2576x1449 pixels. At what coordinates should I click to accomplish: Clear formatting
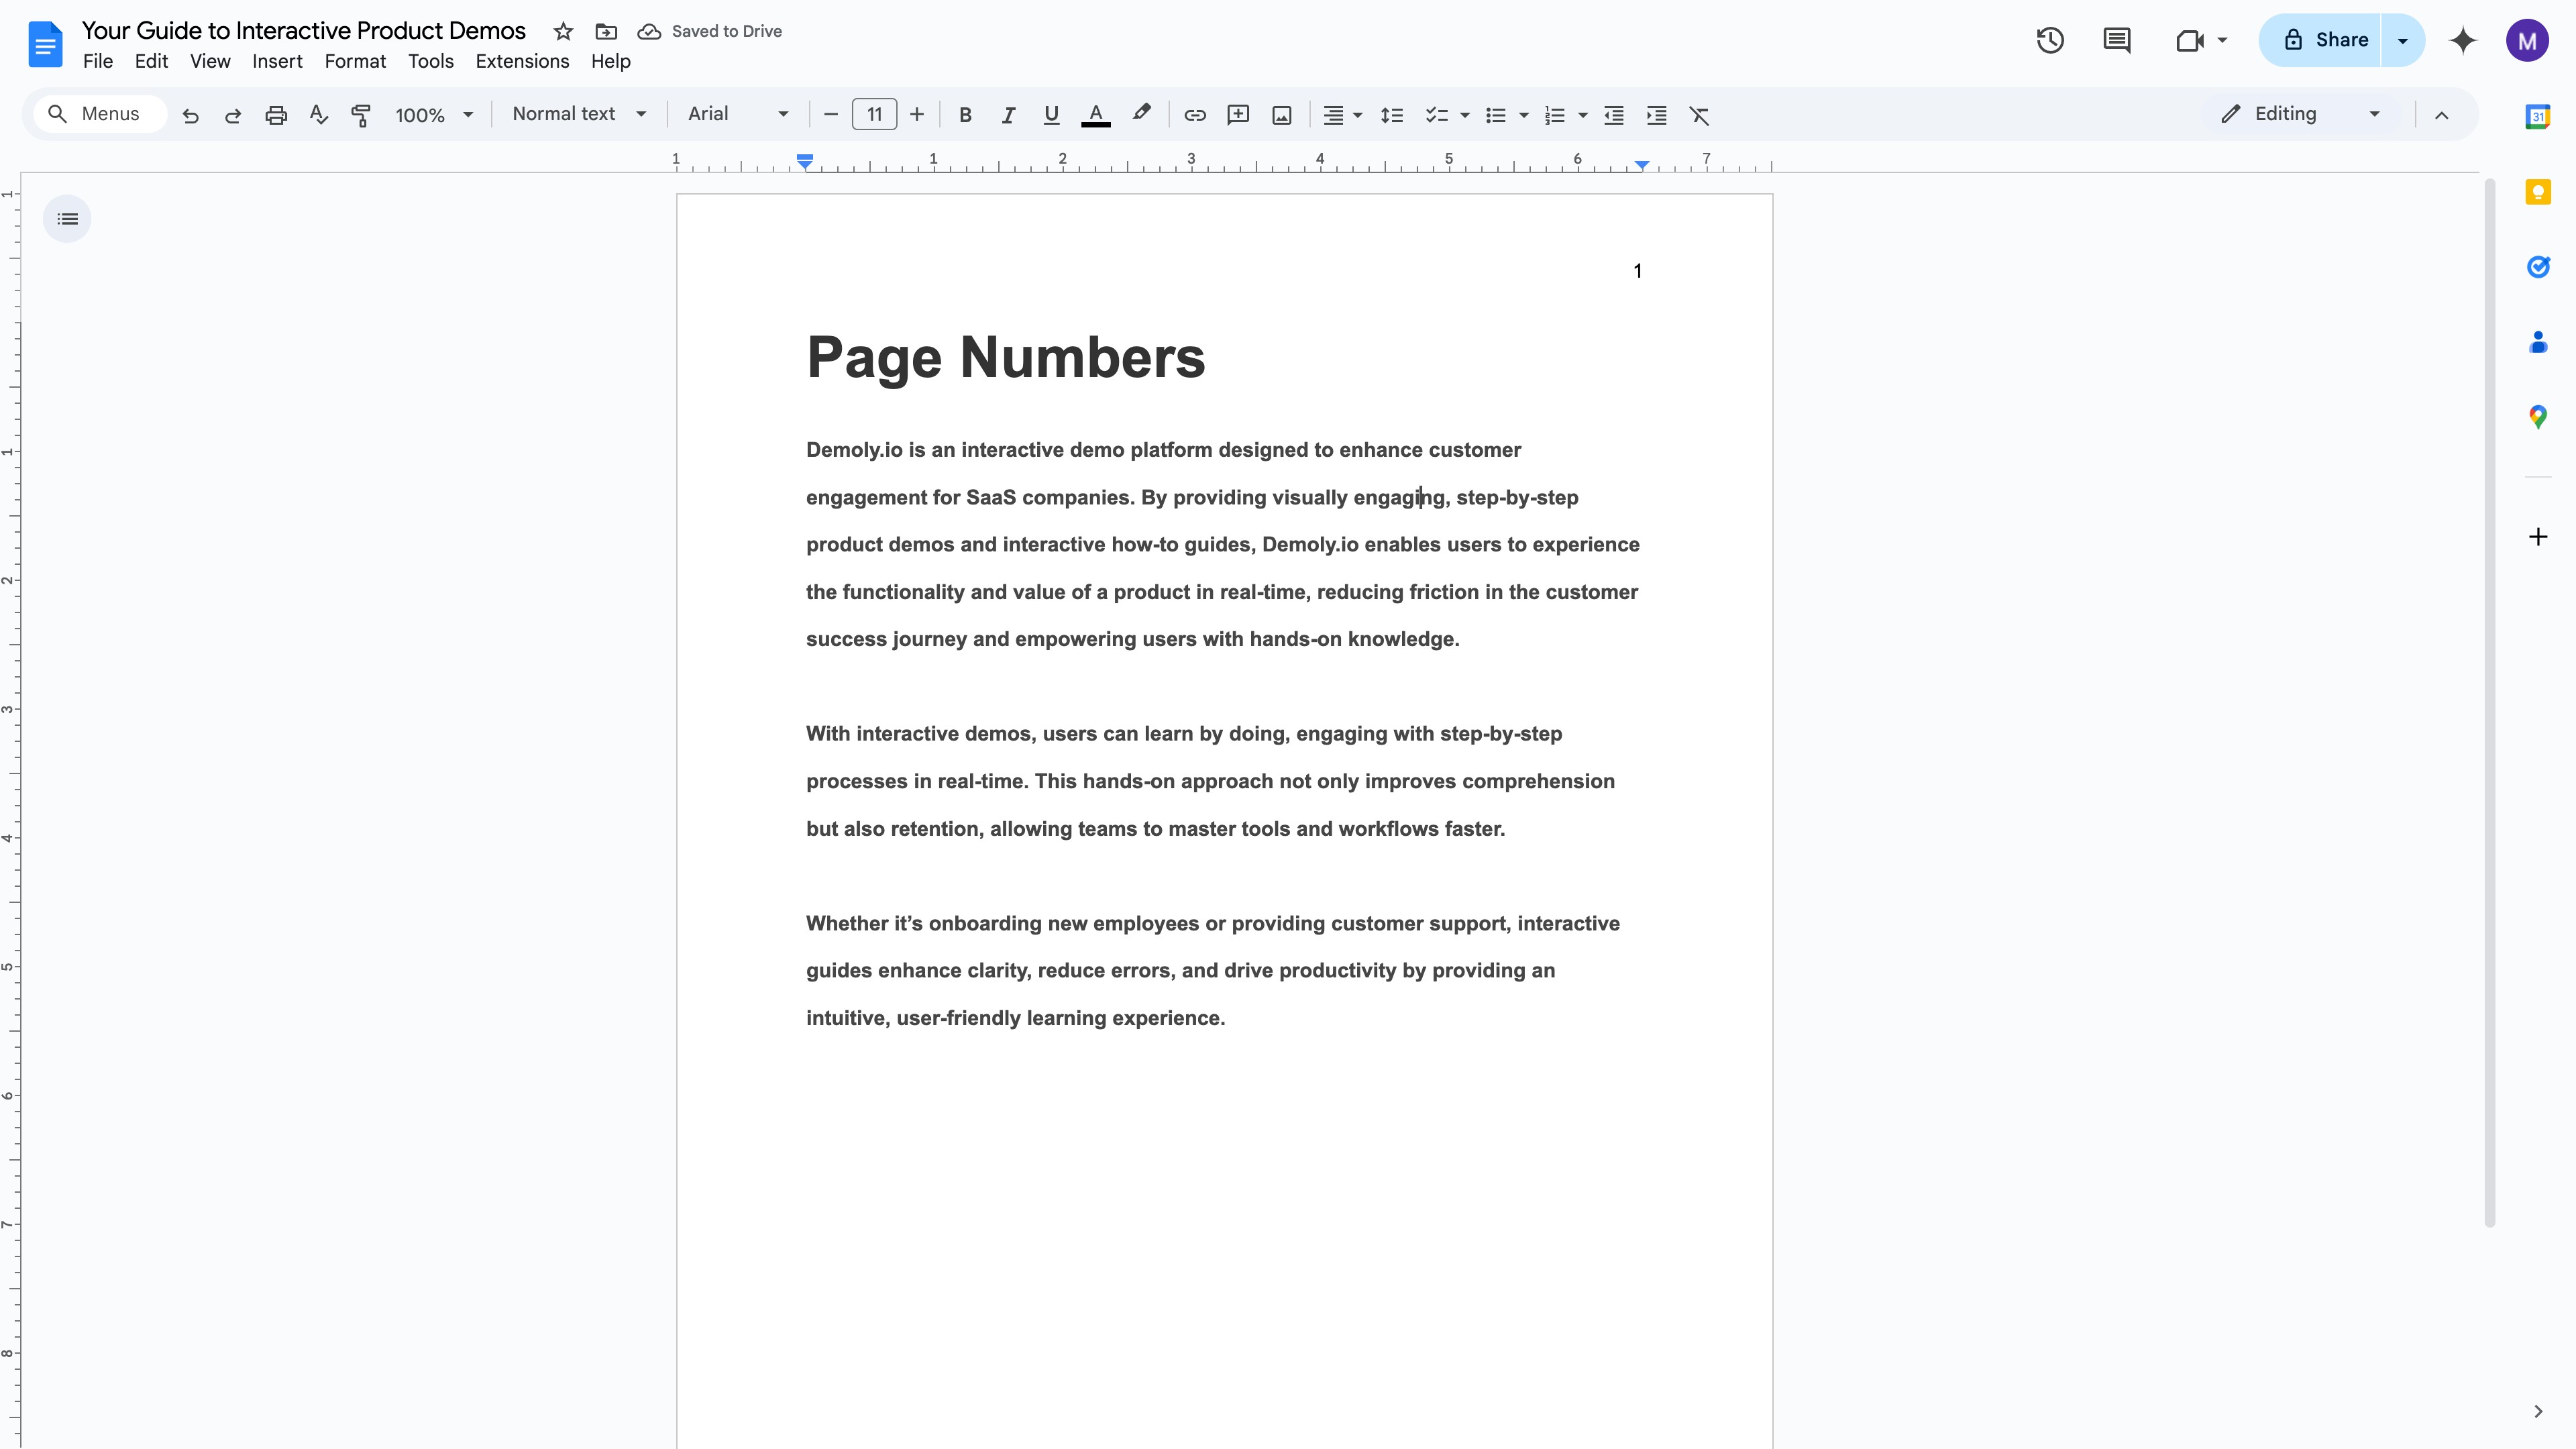pos(1699,115)
